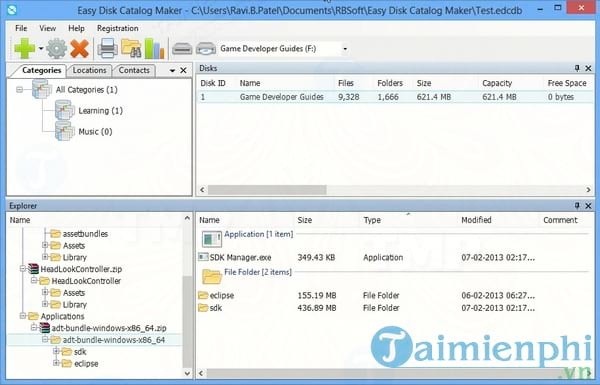
Task: Open the Game Developer Guides (F:) drive dropdown
Action: (345, 49)
